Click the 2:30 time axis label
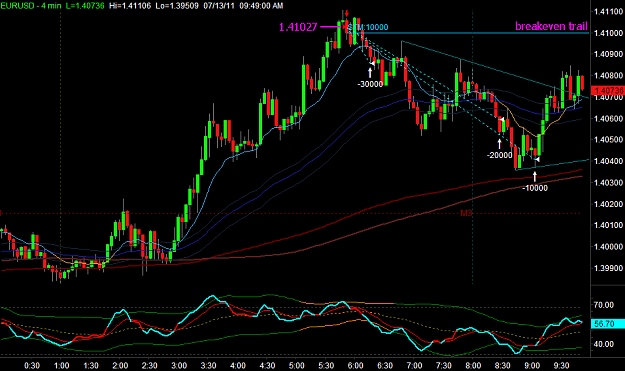The width and height of the screenshot is (625, 371). (150, 365)
